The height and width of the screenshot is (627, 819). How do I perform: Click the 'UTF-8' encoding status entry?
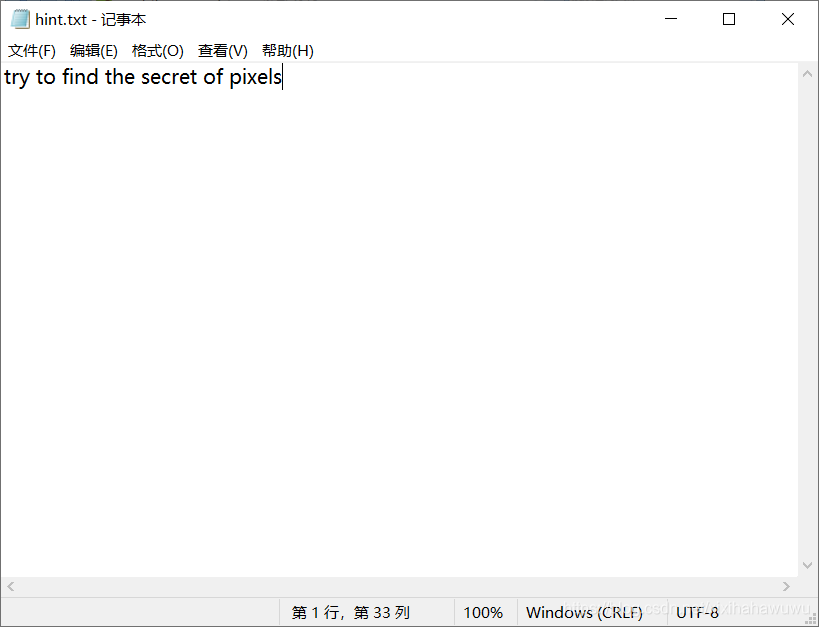[697, 612]
